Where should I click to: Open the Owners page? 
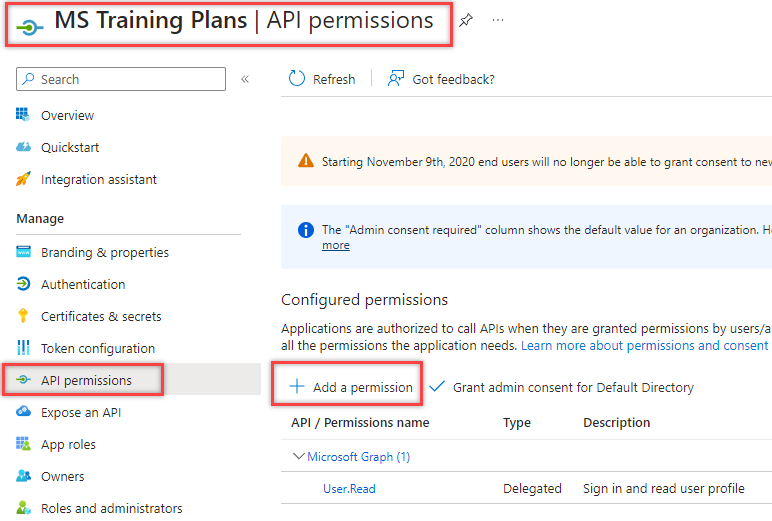click(62, 476)
